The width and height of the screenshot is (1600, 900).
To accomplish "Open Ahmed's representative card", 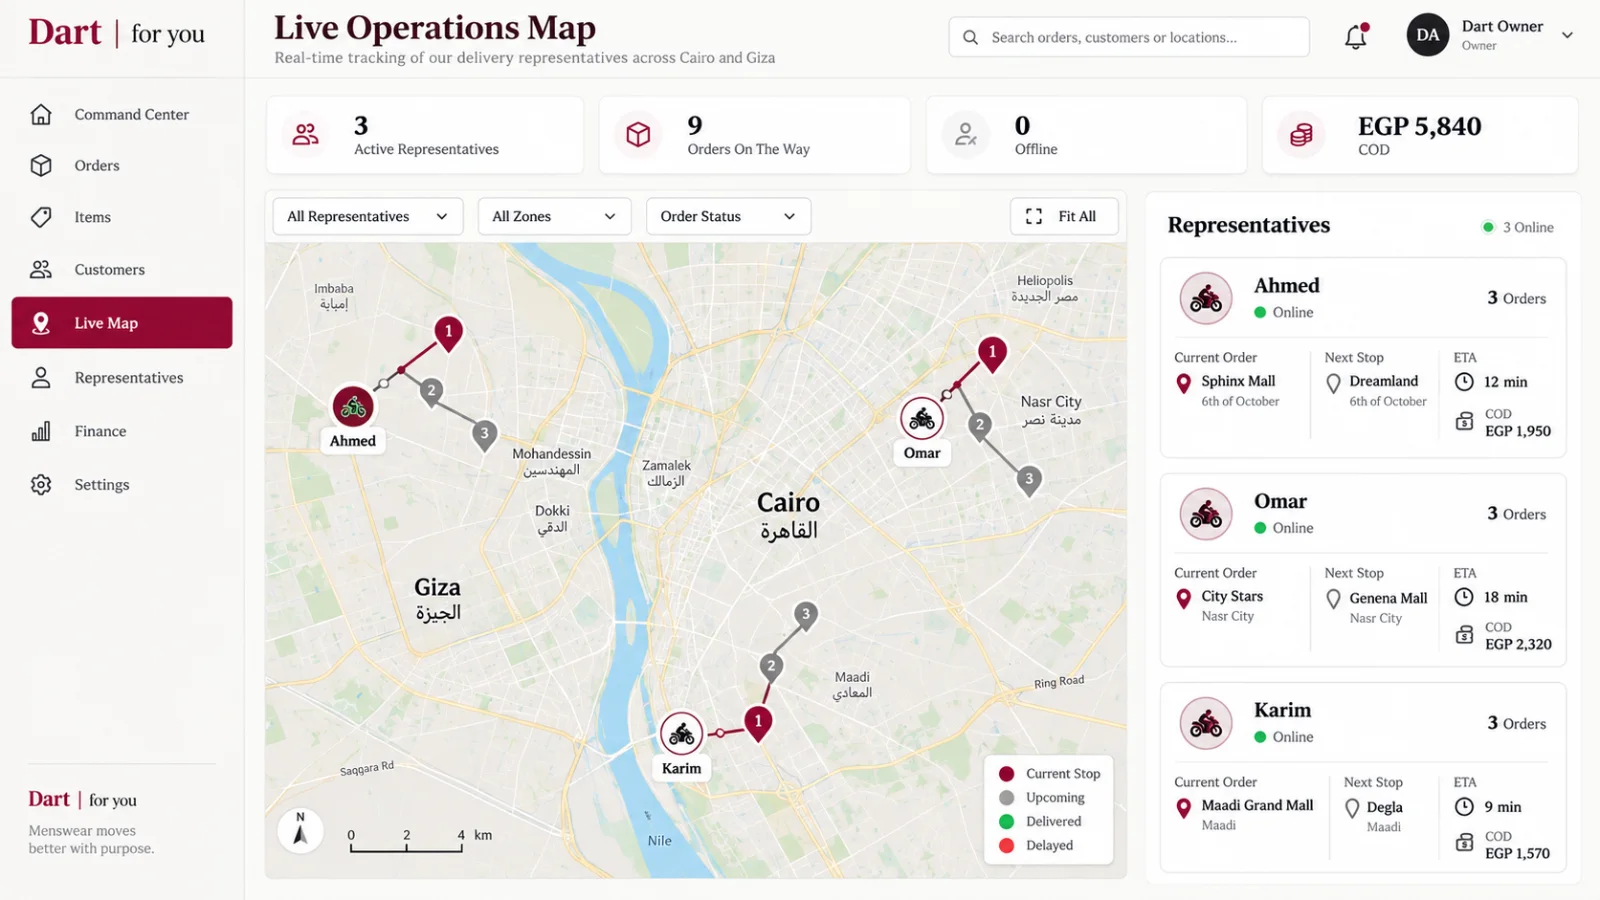I will (x=1363, y=357).
